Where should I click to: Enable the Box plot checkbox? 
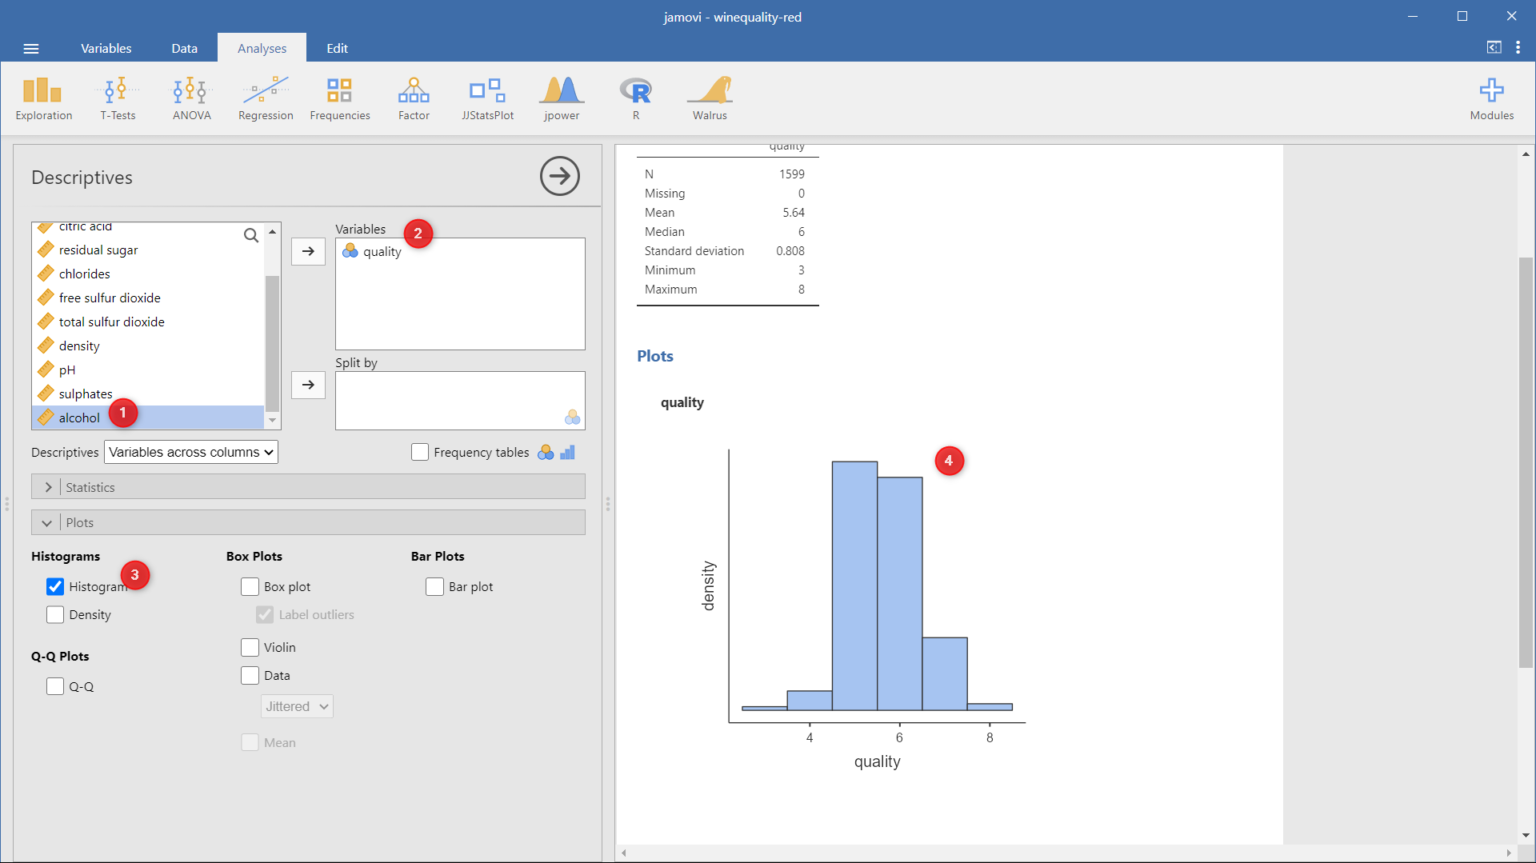250,587
